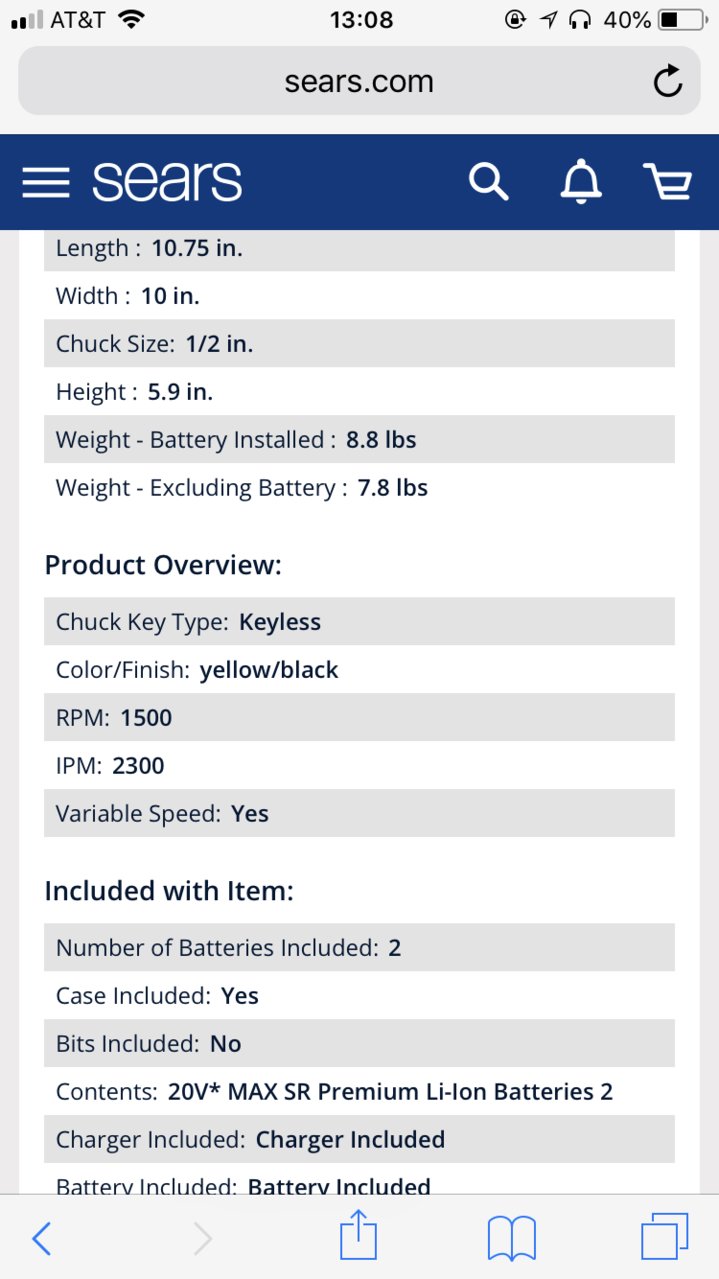This screenshot has height=1279, width=719.
Task: View the shopping cart icon
Action: click(667, 182)
